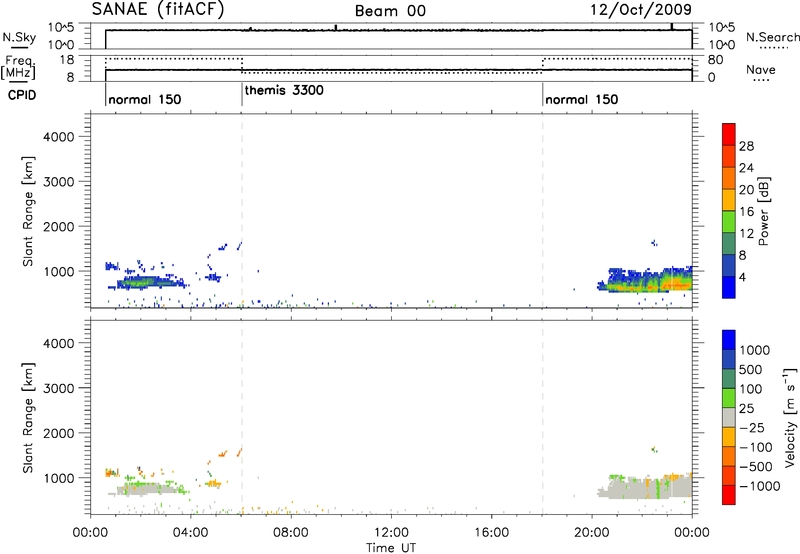
Task: Click the 2000 label on power panel axis
Action: pos(59,226)
